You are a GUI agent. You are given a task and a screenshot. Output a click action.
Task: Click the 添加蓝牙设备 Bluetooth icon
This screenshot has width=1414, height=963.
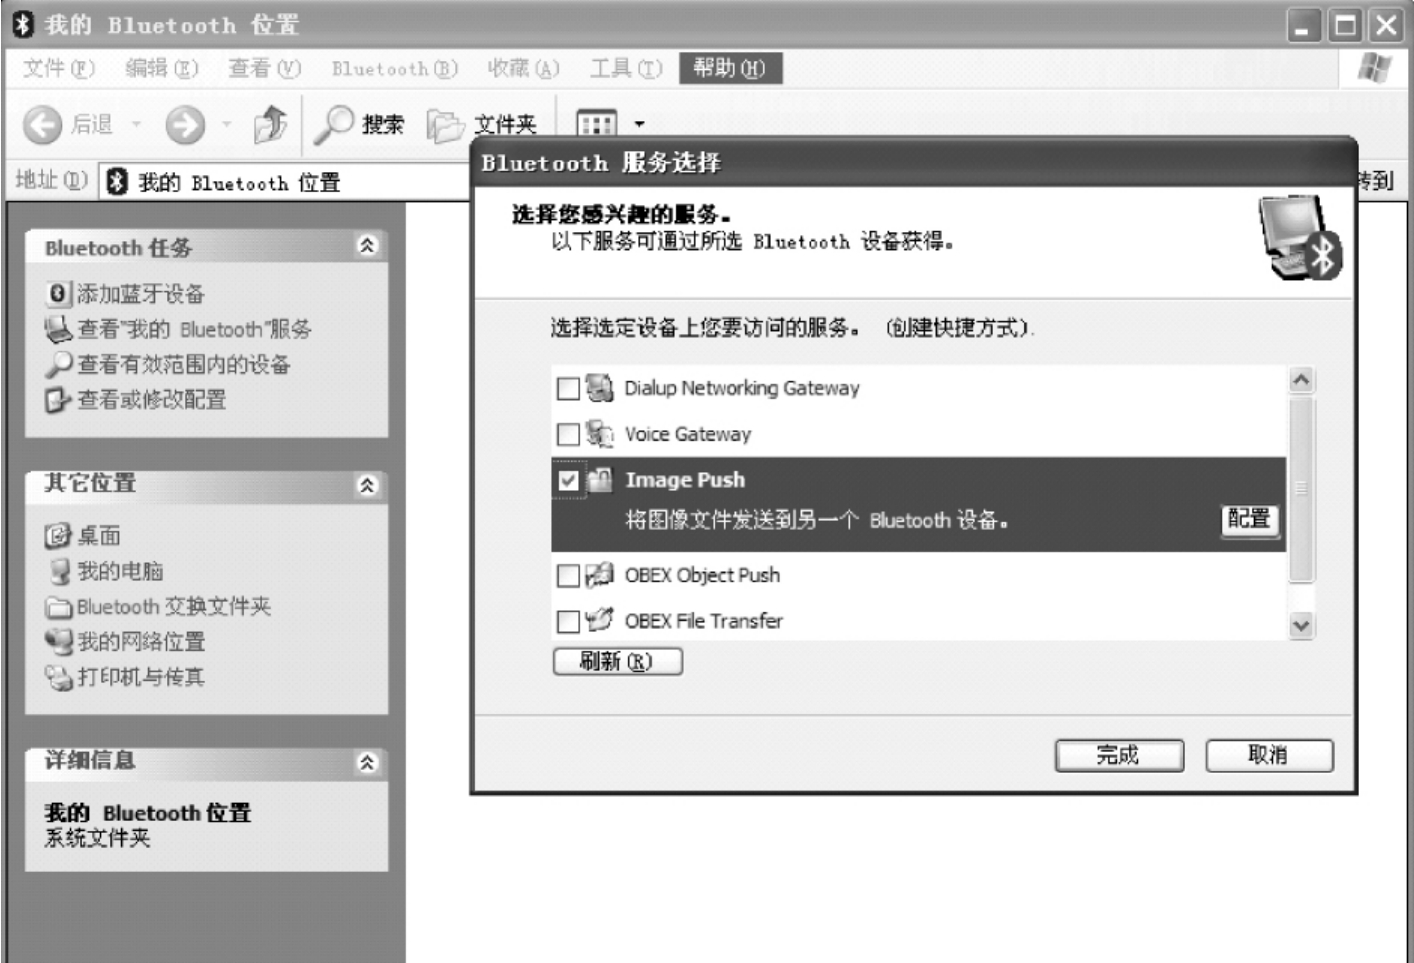pyautogui.click(x=58, y=293)
